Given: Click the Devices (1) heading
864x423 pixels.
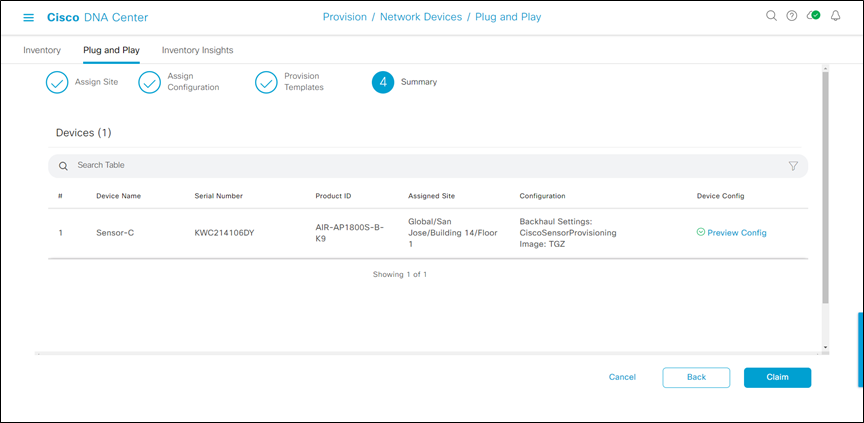Looking at the screenshot, I should click(84, 133).
